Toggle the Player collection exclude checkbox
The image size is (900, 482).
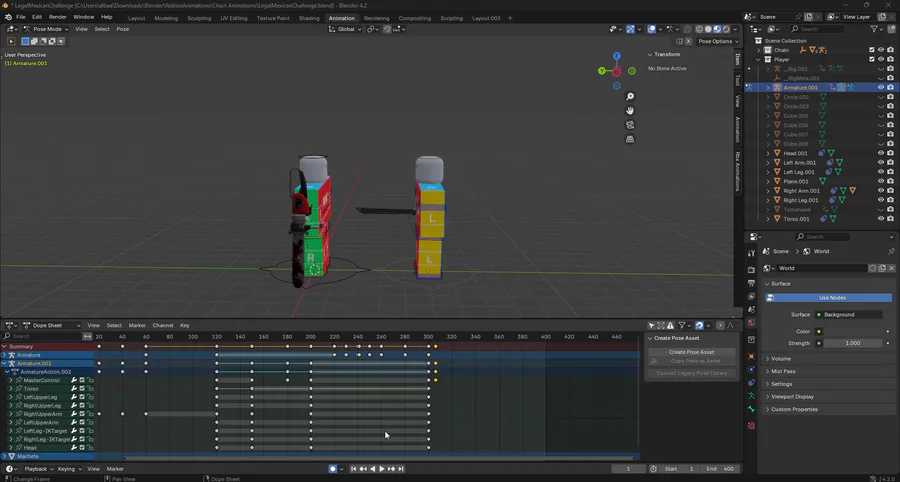point(872,59)
